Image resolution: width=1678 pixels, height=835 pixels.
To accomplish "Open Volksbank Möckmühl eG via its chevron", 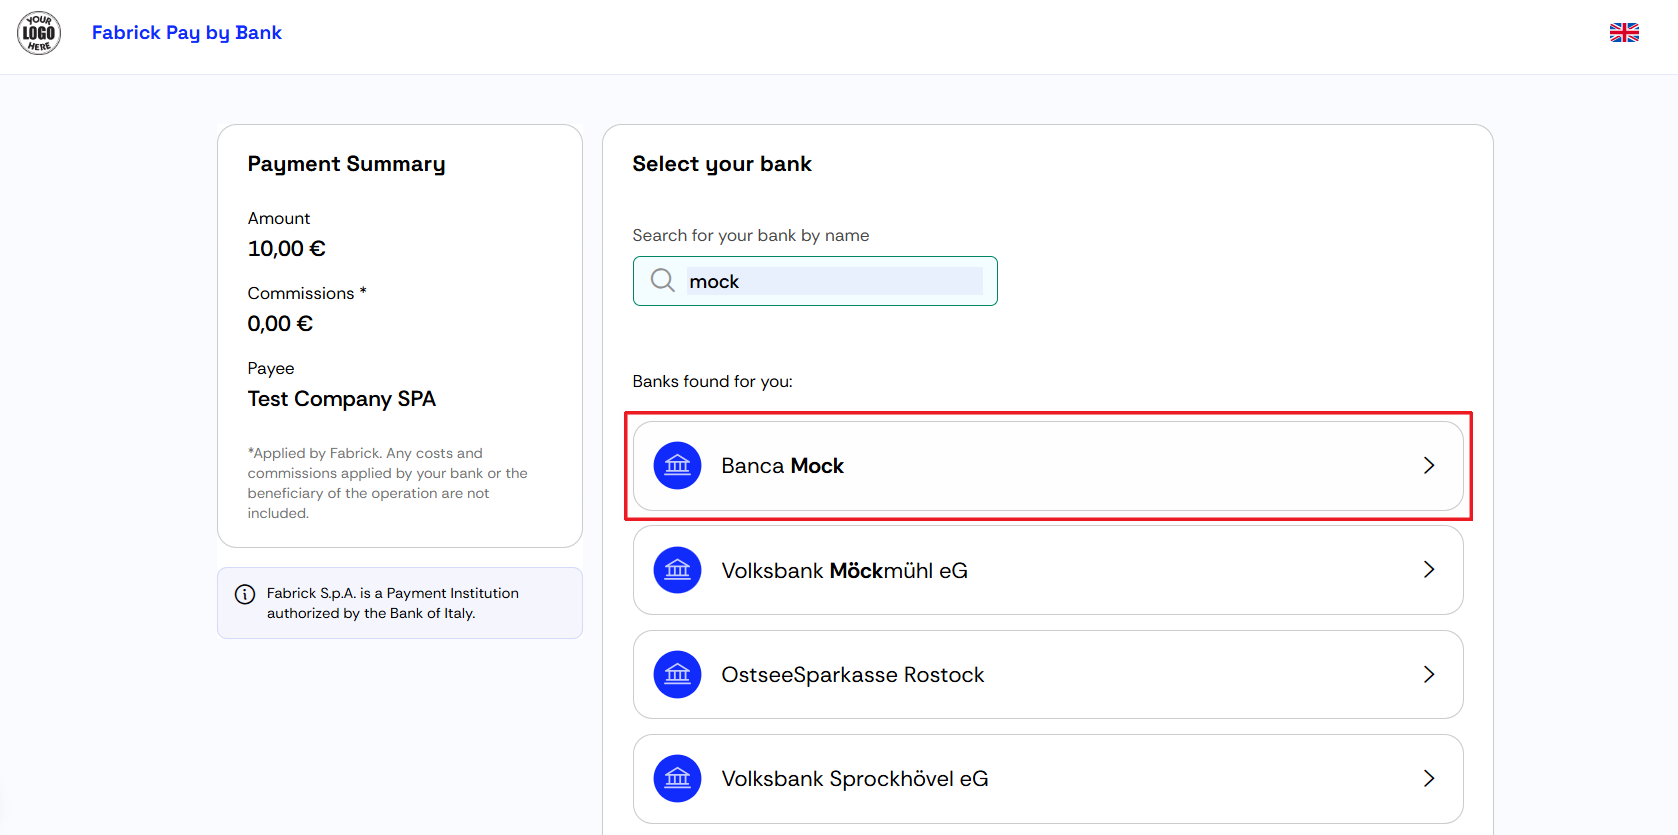I will [1429, 570].
